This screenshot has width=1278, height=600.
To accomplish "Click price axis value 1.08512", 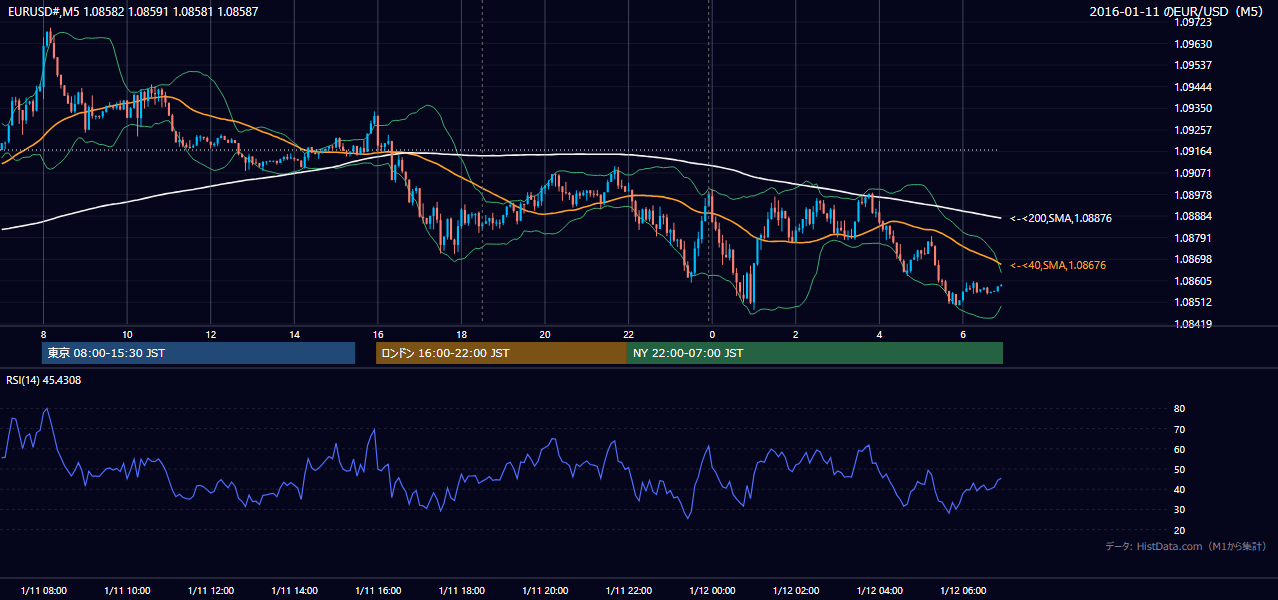I will (x=1194, y=302).
